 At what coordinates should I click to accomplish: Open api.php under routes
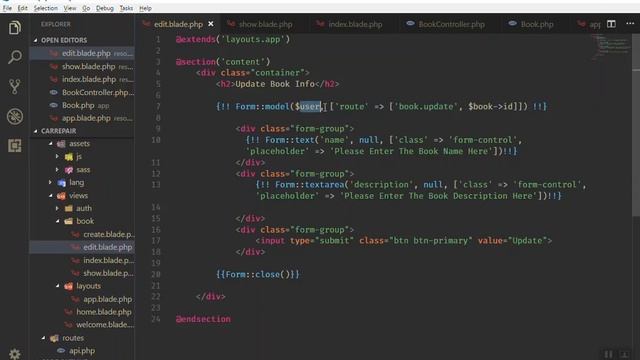(x=82, y=351)
